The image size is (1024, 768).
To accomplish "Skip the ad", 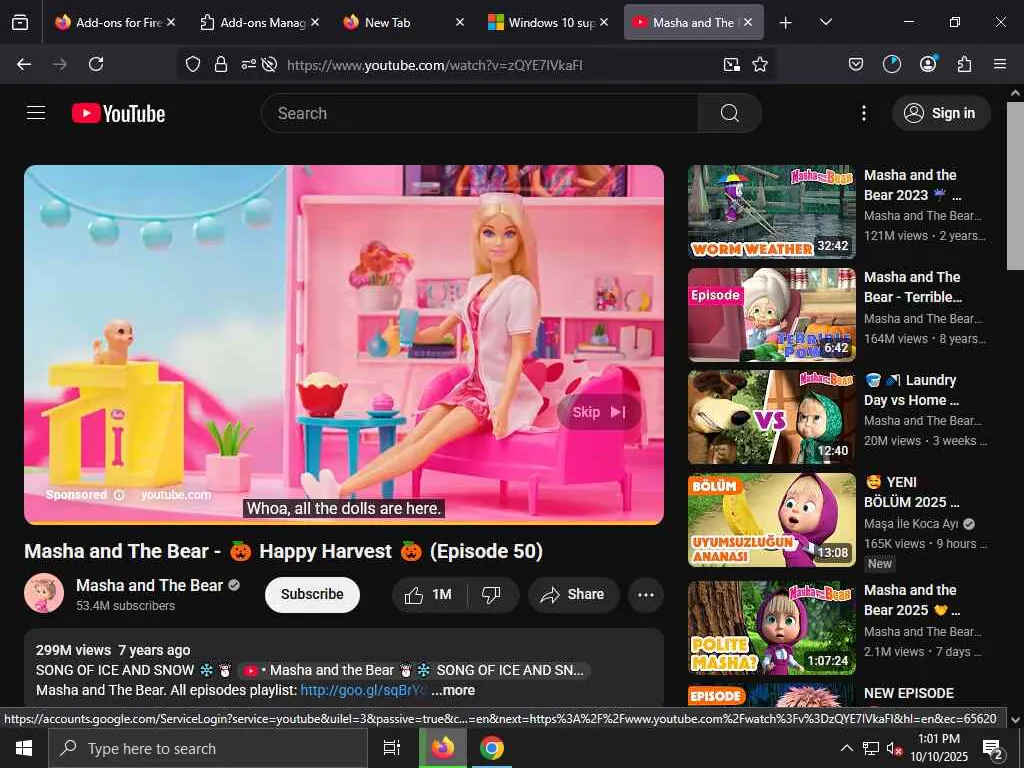I will pyautogui.click(x=599, y=412).
